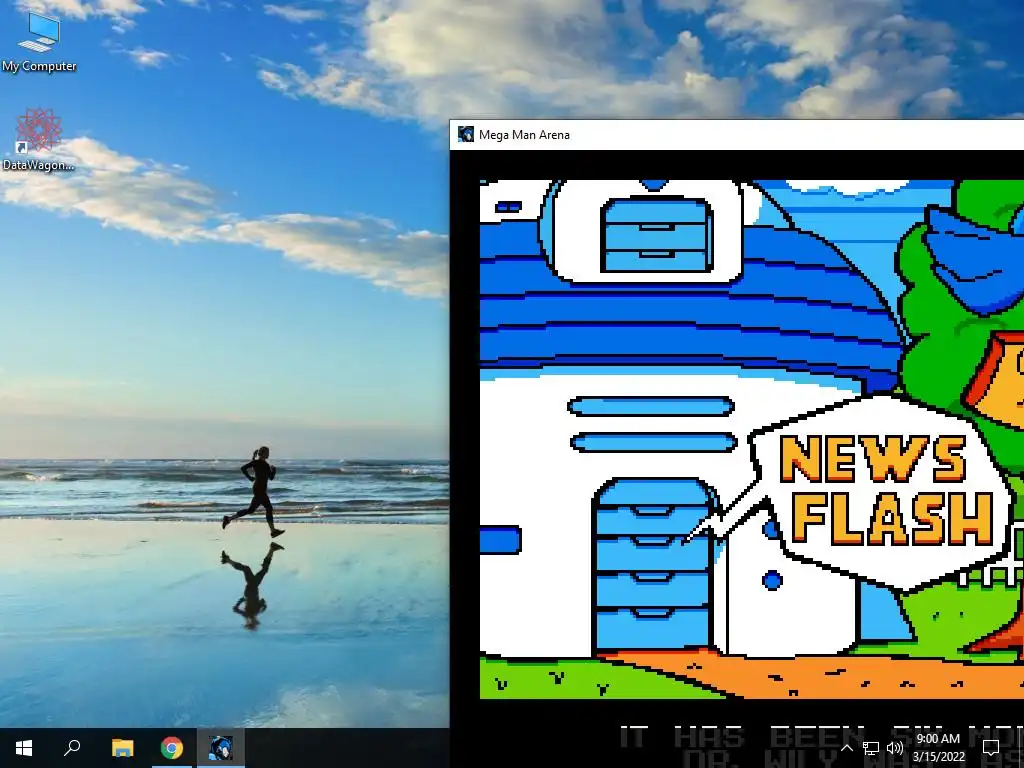The height and width of the screenshot is (768, 1024).
Task: Show hidden system tray icons
Action: [x=846, y=748]
